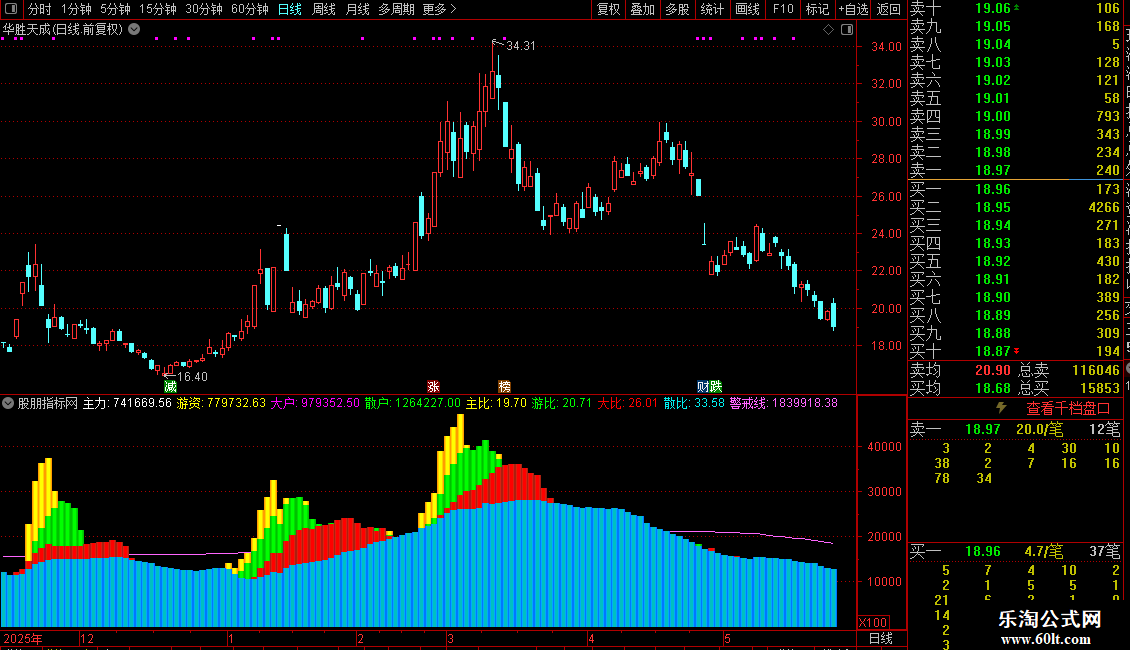Viewport: 1130px width, 650px height.
Task: Click the 多股 button
Action: pos(677,9)
